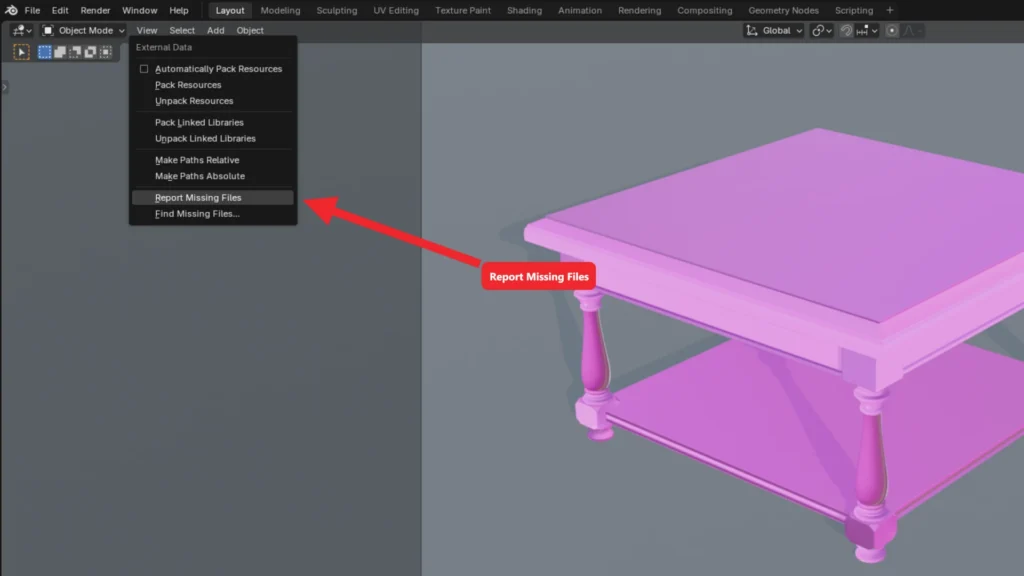Expand the left sidebar arrow
Image resolution: width=1024 pixels, height=576 pixels.
[5, 87]
